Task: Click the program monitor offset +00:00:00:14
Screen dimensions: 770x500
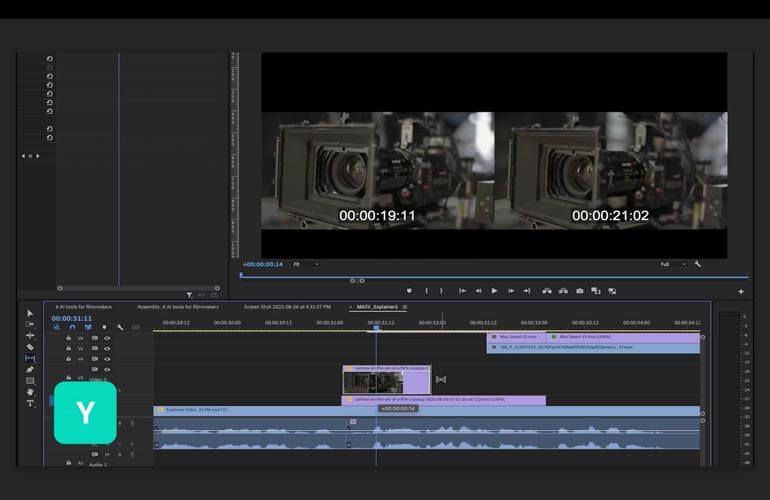Action: (263, 264)
